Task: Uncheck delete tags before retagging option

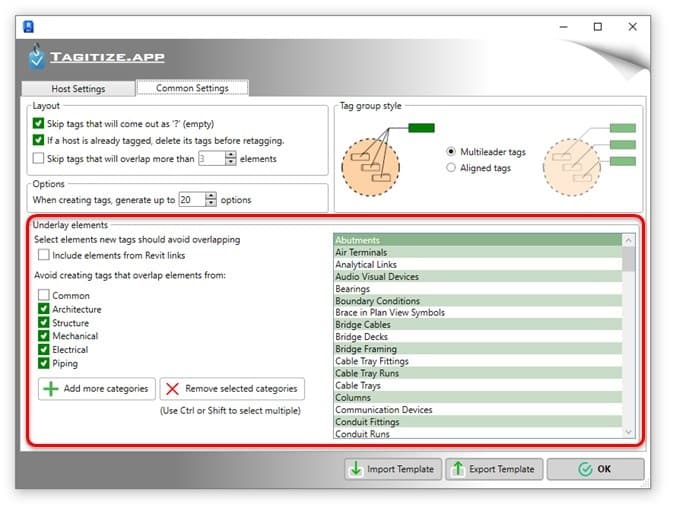Action: pyautogui.click(x=38, y=140)
